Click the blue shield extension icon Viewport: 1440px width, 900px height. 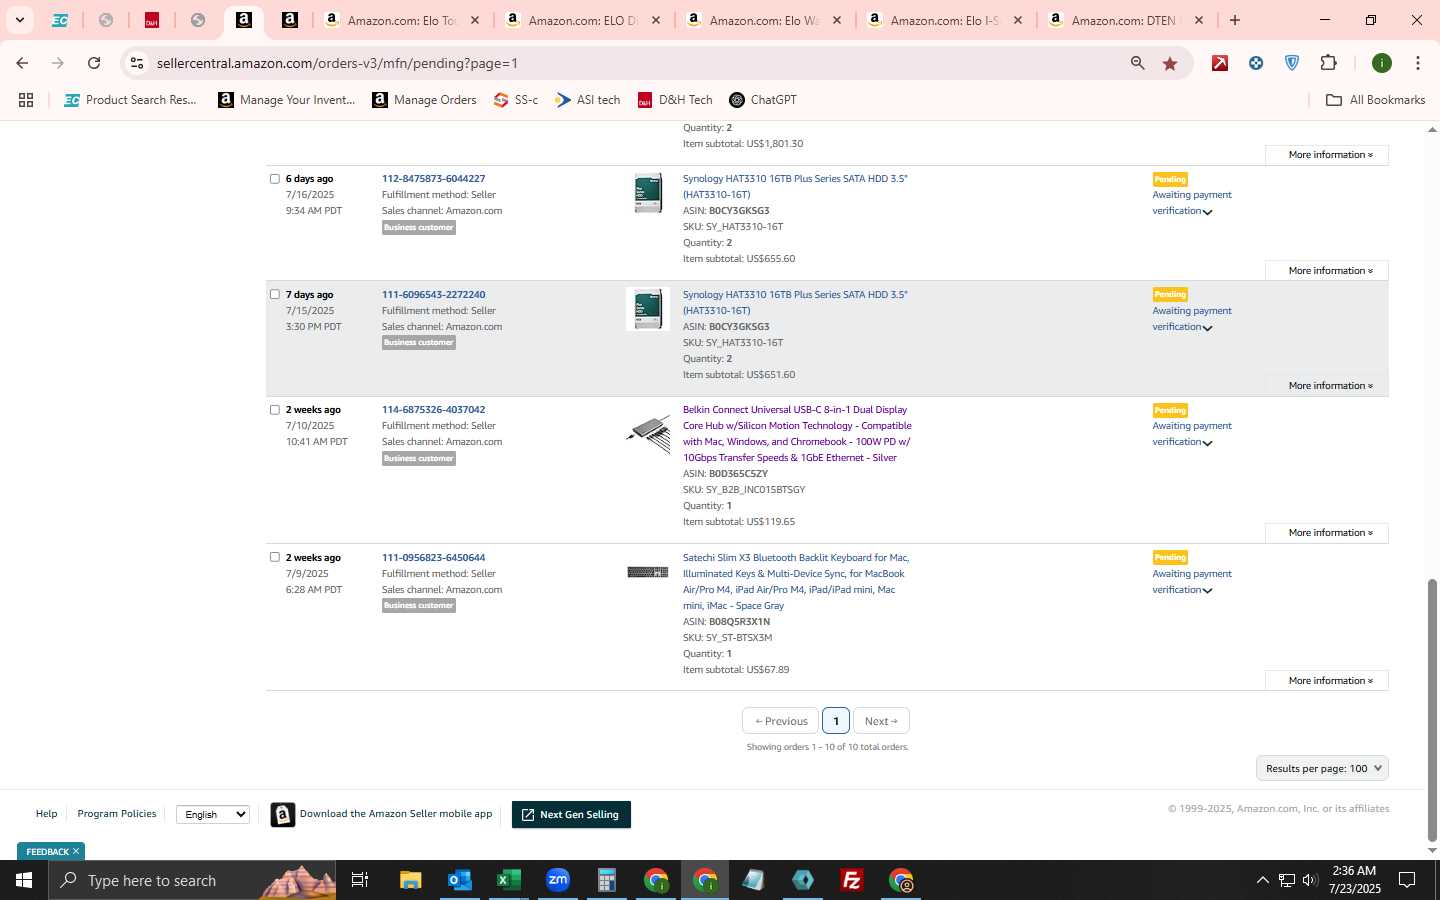[1292, 63]
